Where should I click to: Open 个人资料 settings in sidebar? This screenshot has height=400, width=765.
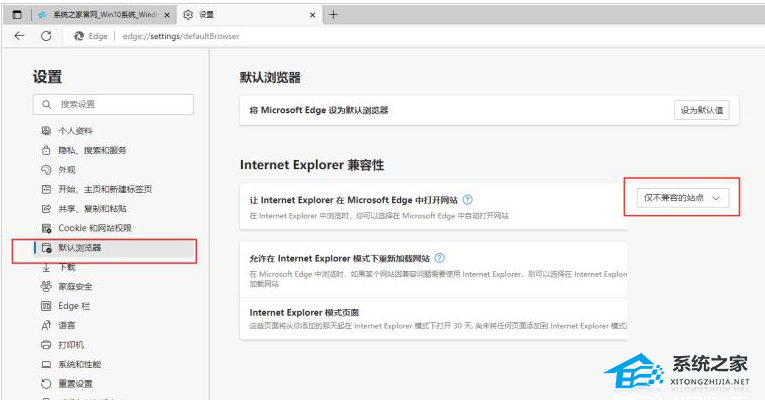[75, 131]
